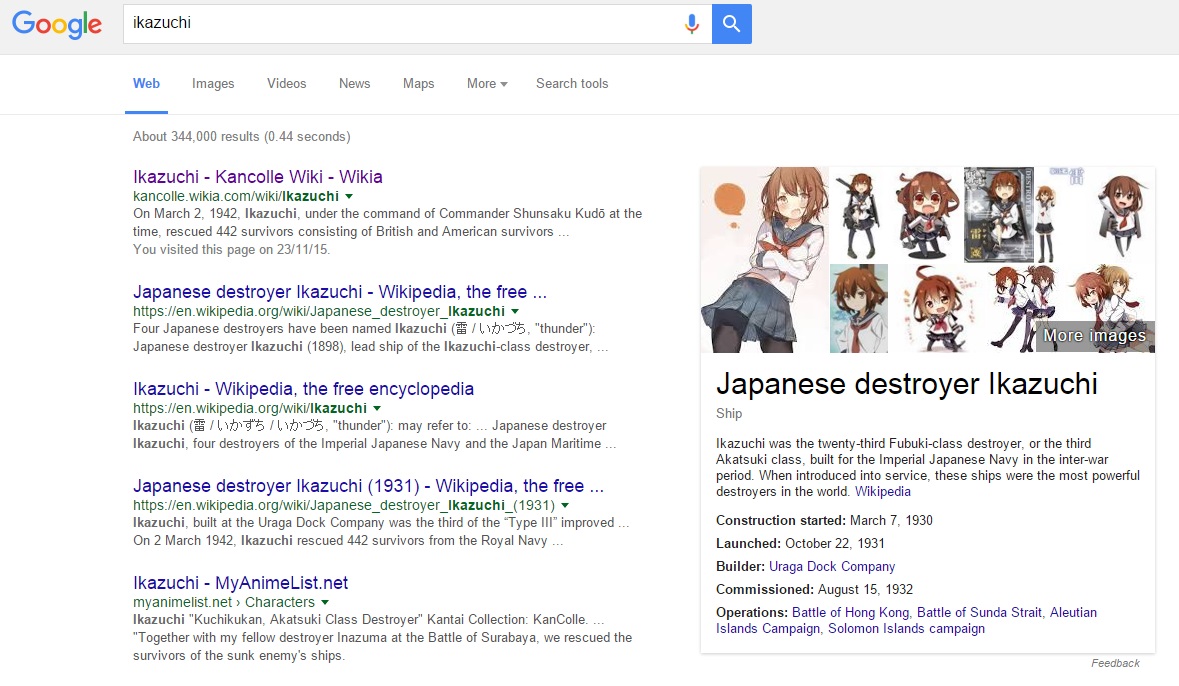Open the Uraga Dock Company link
This screenshot has width=1179, height=686.
click(832, 566)
